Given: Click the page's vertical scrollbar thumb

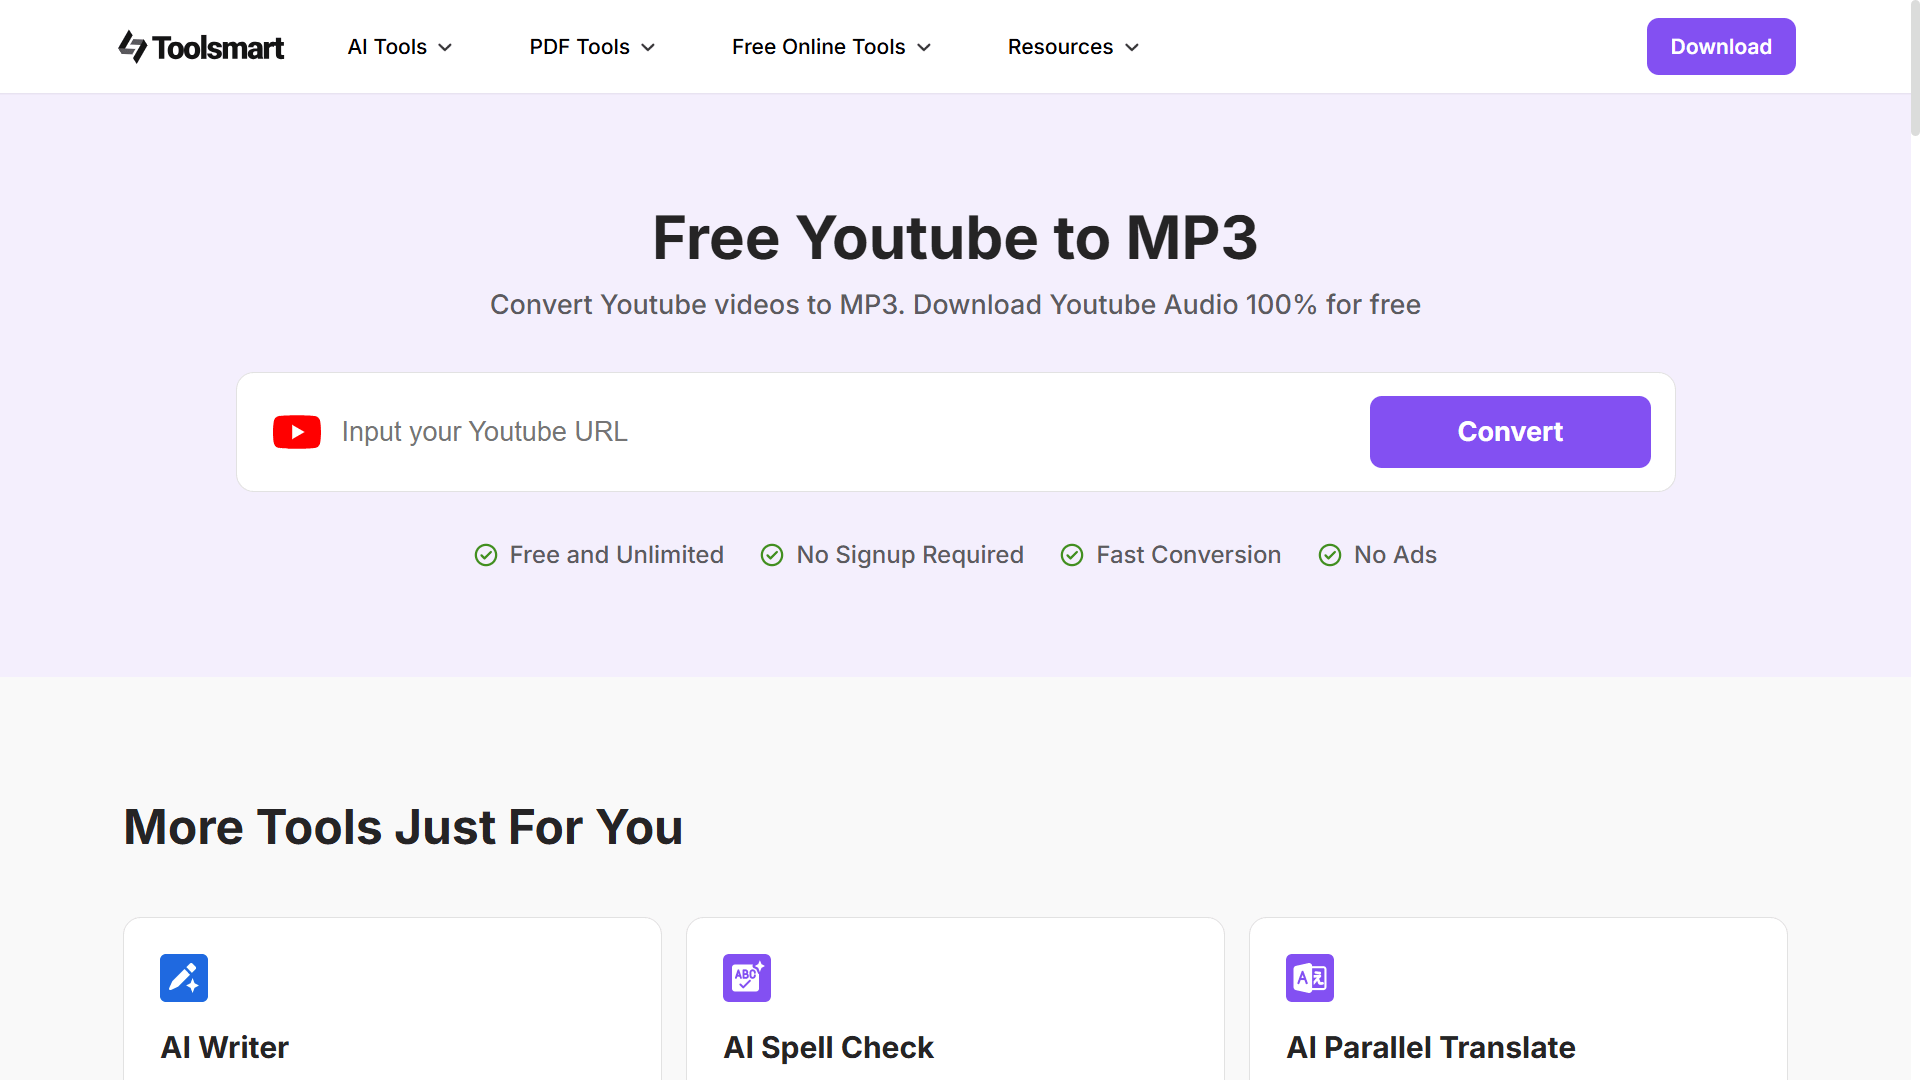Looking at the screenshot, I should (x=1914, y=70).
